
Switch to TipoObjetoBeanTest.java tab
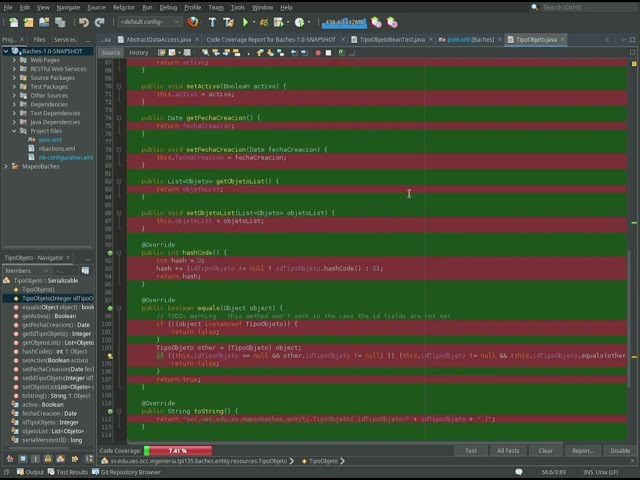click(x=392, y=39)
